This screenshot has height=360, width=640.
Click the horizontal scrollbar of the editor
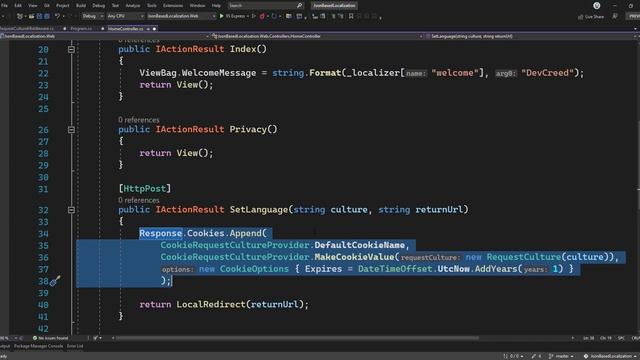tap(297, 338)
